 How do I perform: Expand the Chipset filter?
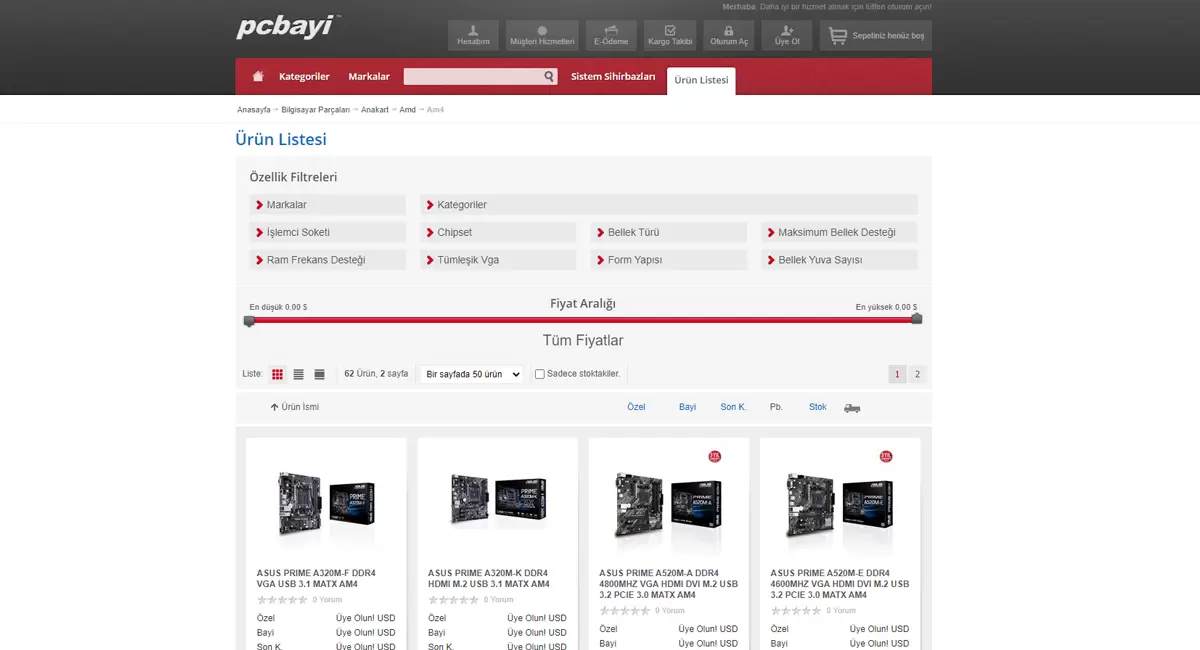498,232
